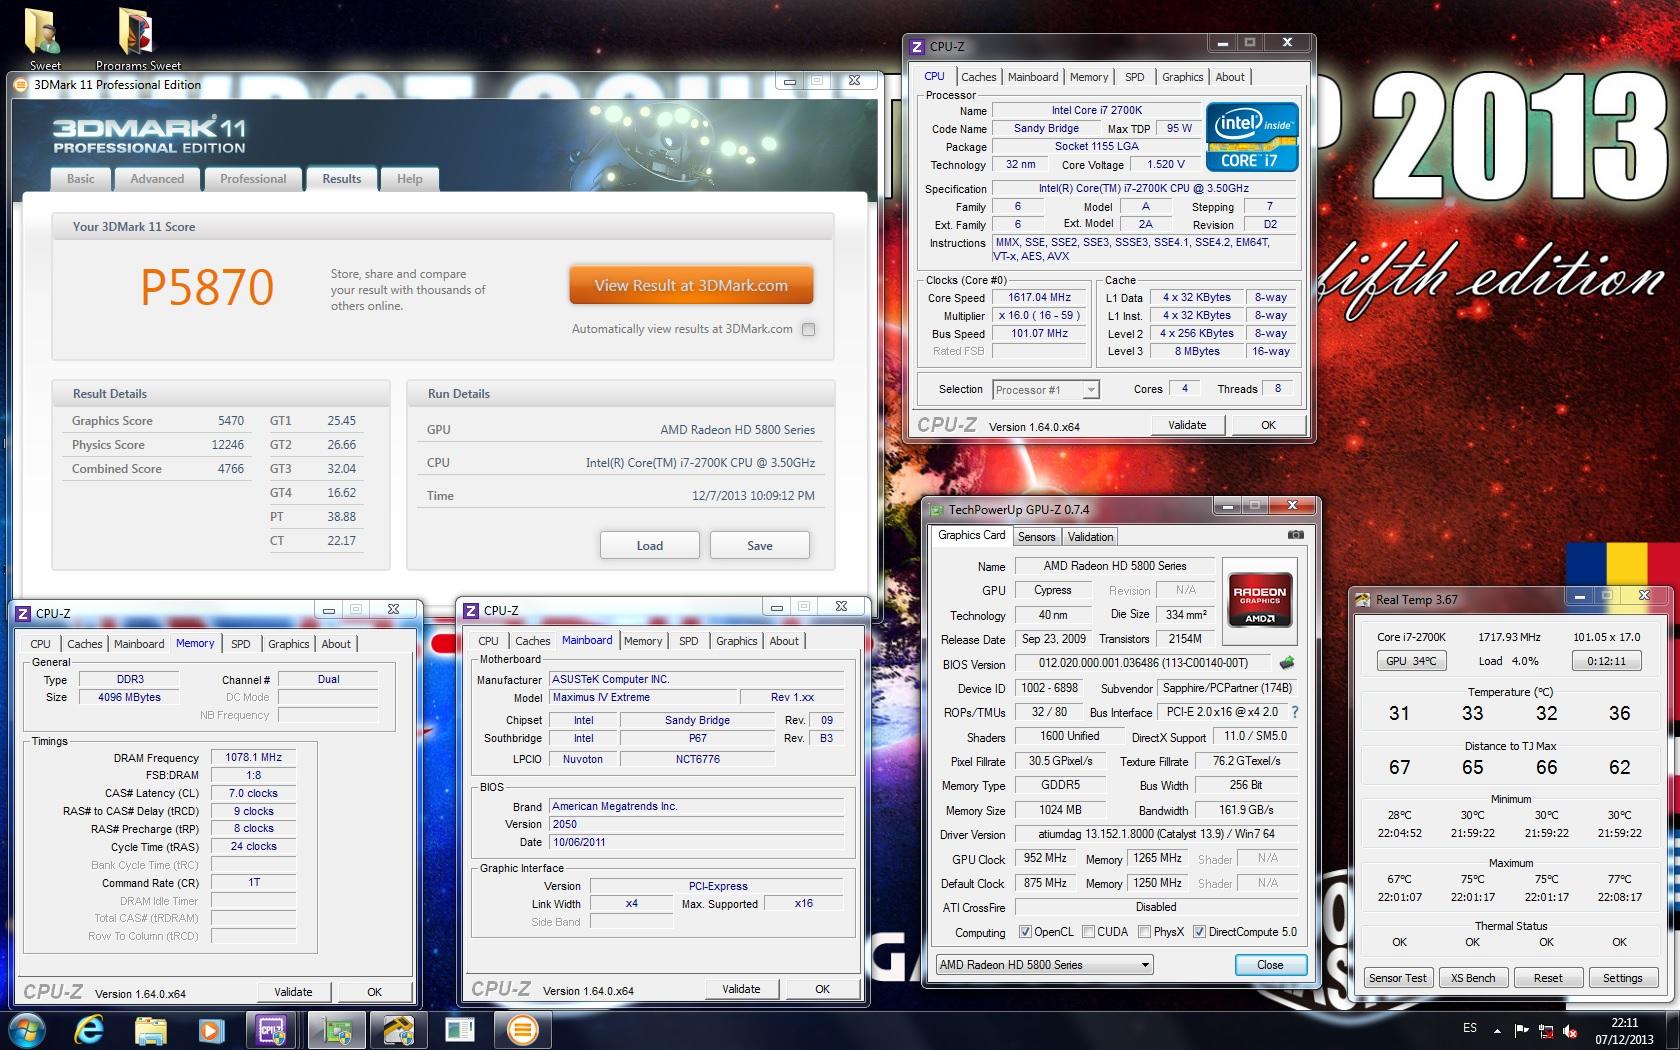
Task: Click the muted volume tray icon
Action: pyautogui.click(x=1571, y=1030)
